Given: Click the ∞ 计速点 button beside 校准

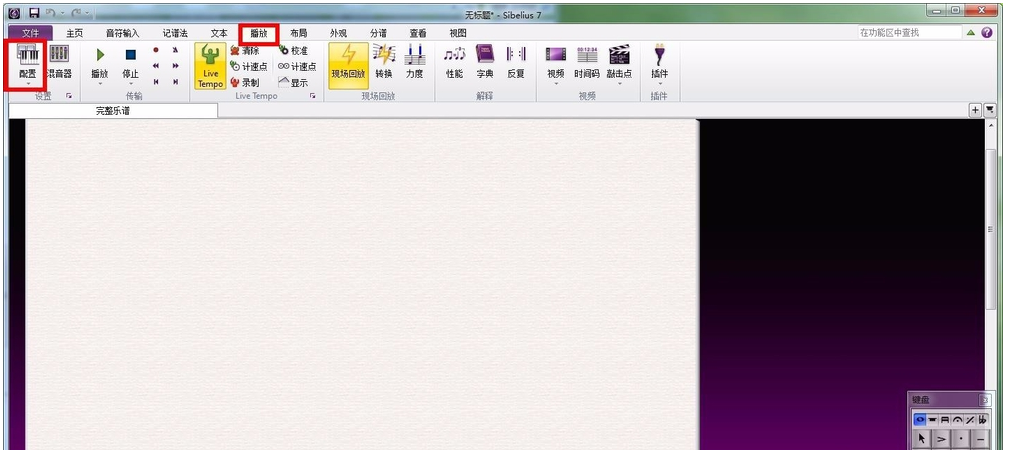Looking at the screenshot, I should [x=297, y=66].
